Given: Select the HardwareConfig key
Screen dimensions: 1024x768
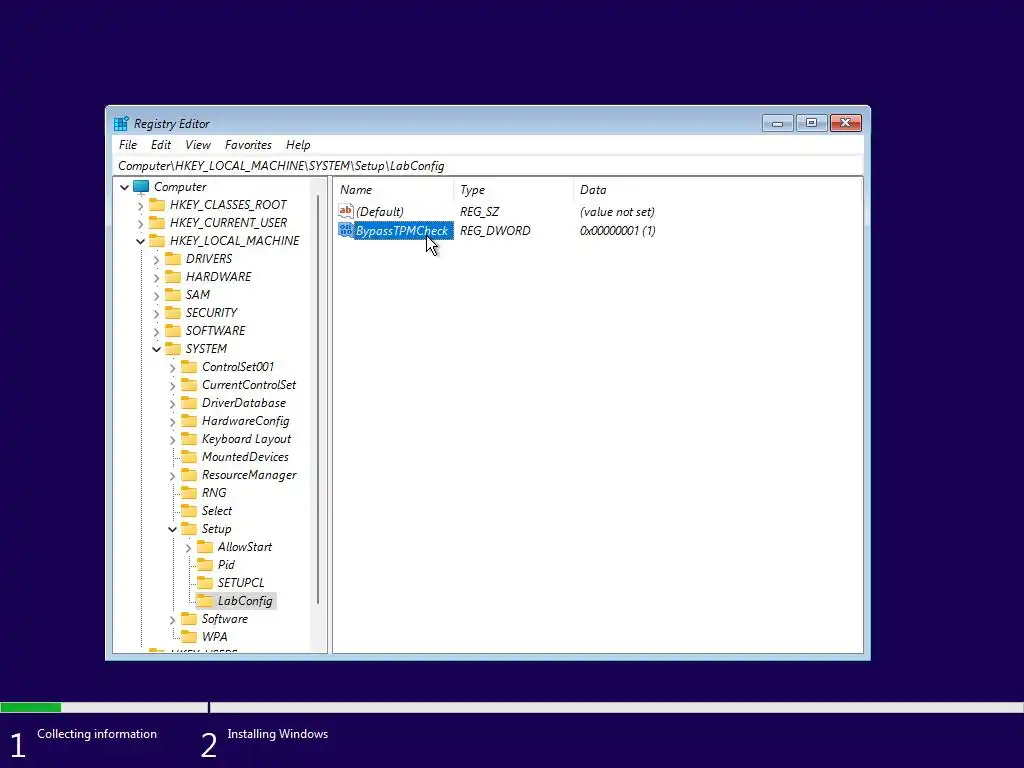Looking at the screenshot, I should [x=246, y=421].
